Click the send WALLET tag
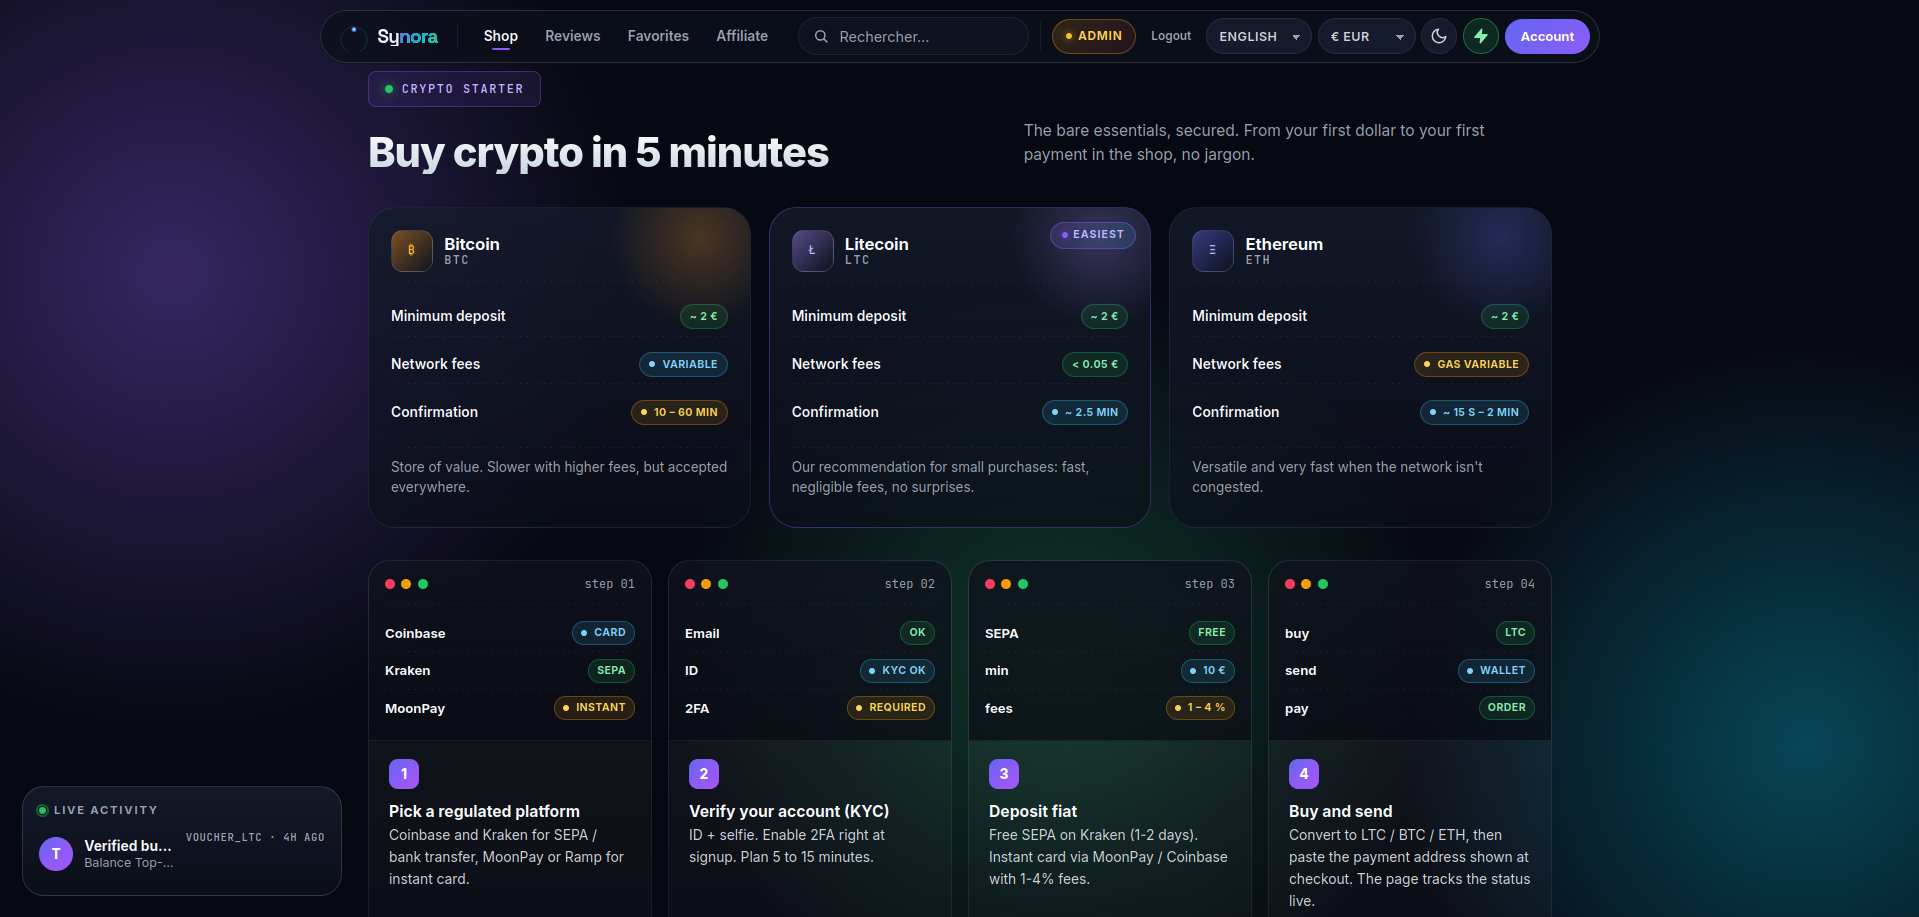Image resolution: width=1919 pixels, height=917 pixels. pos(1496,671)
